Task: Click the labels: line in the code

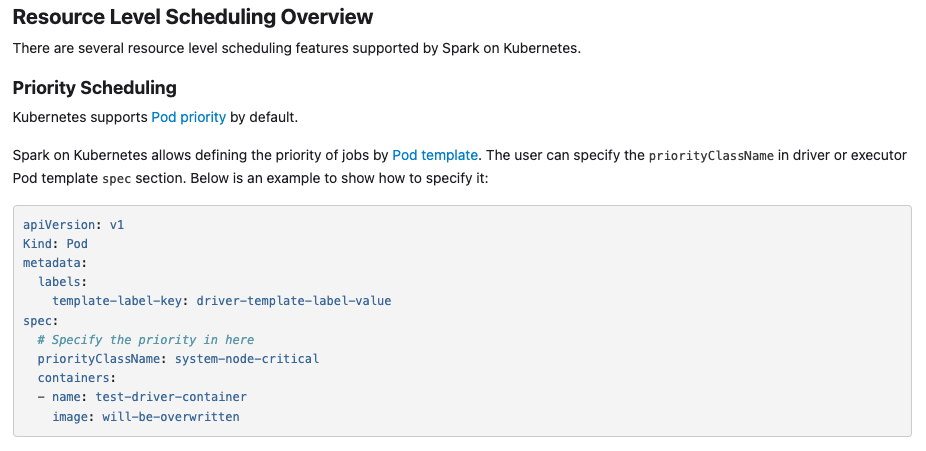Action: coord(62,282)
